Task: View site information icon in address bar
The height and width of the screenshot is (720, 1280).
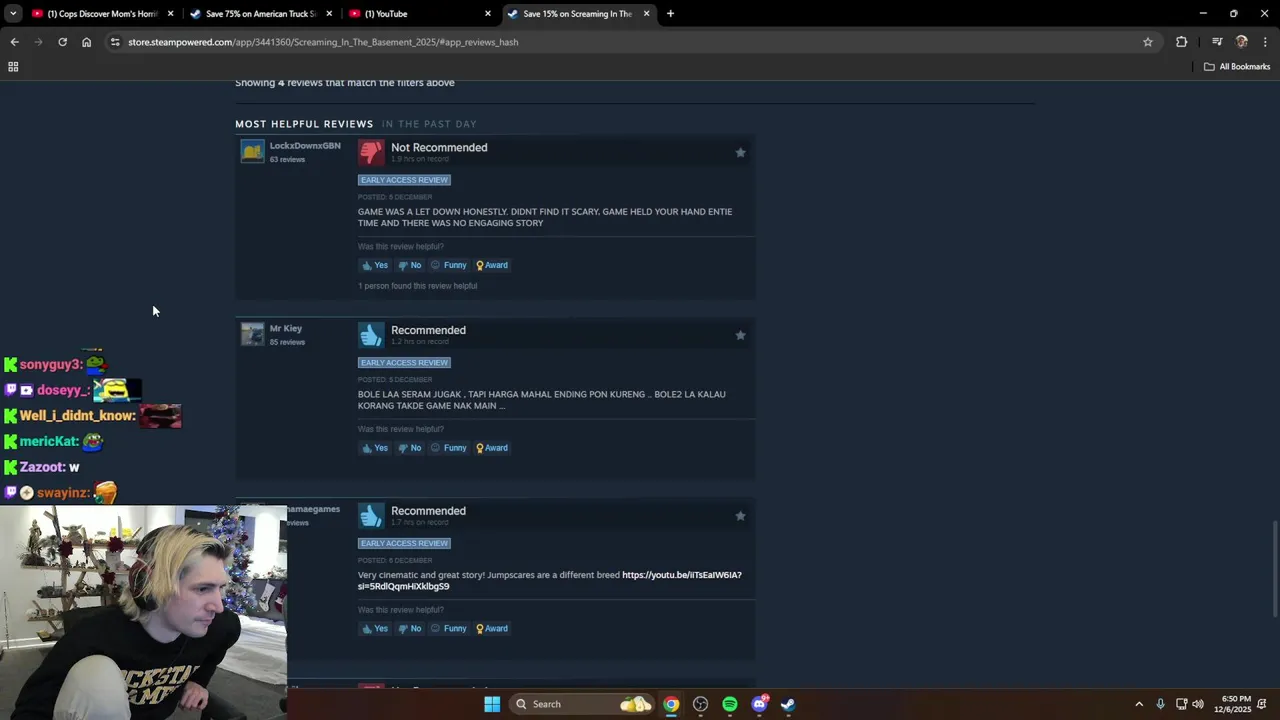Action: point(115,42)
